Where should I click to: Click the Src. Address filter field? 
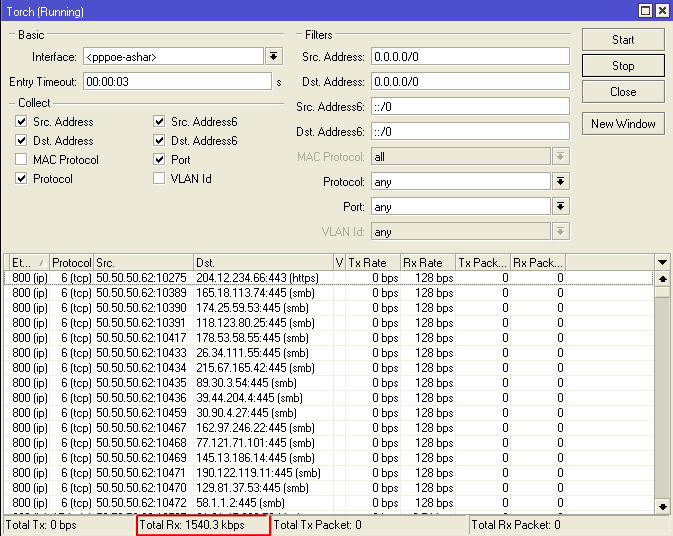[470, 56]
